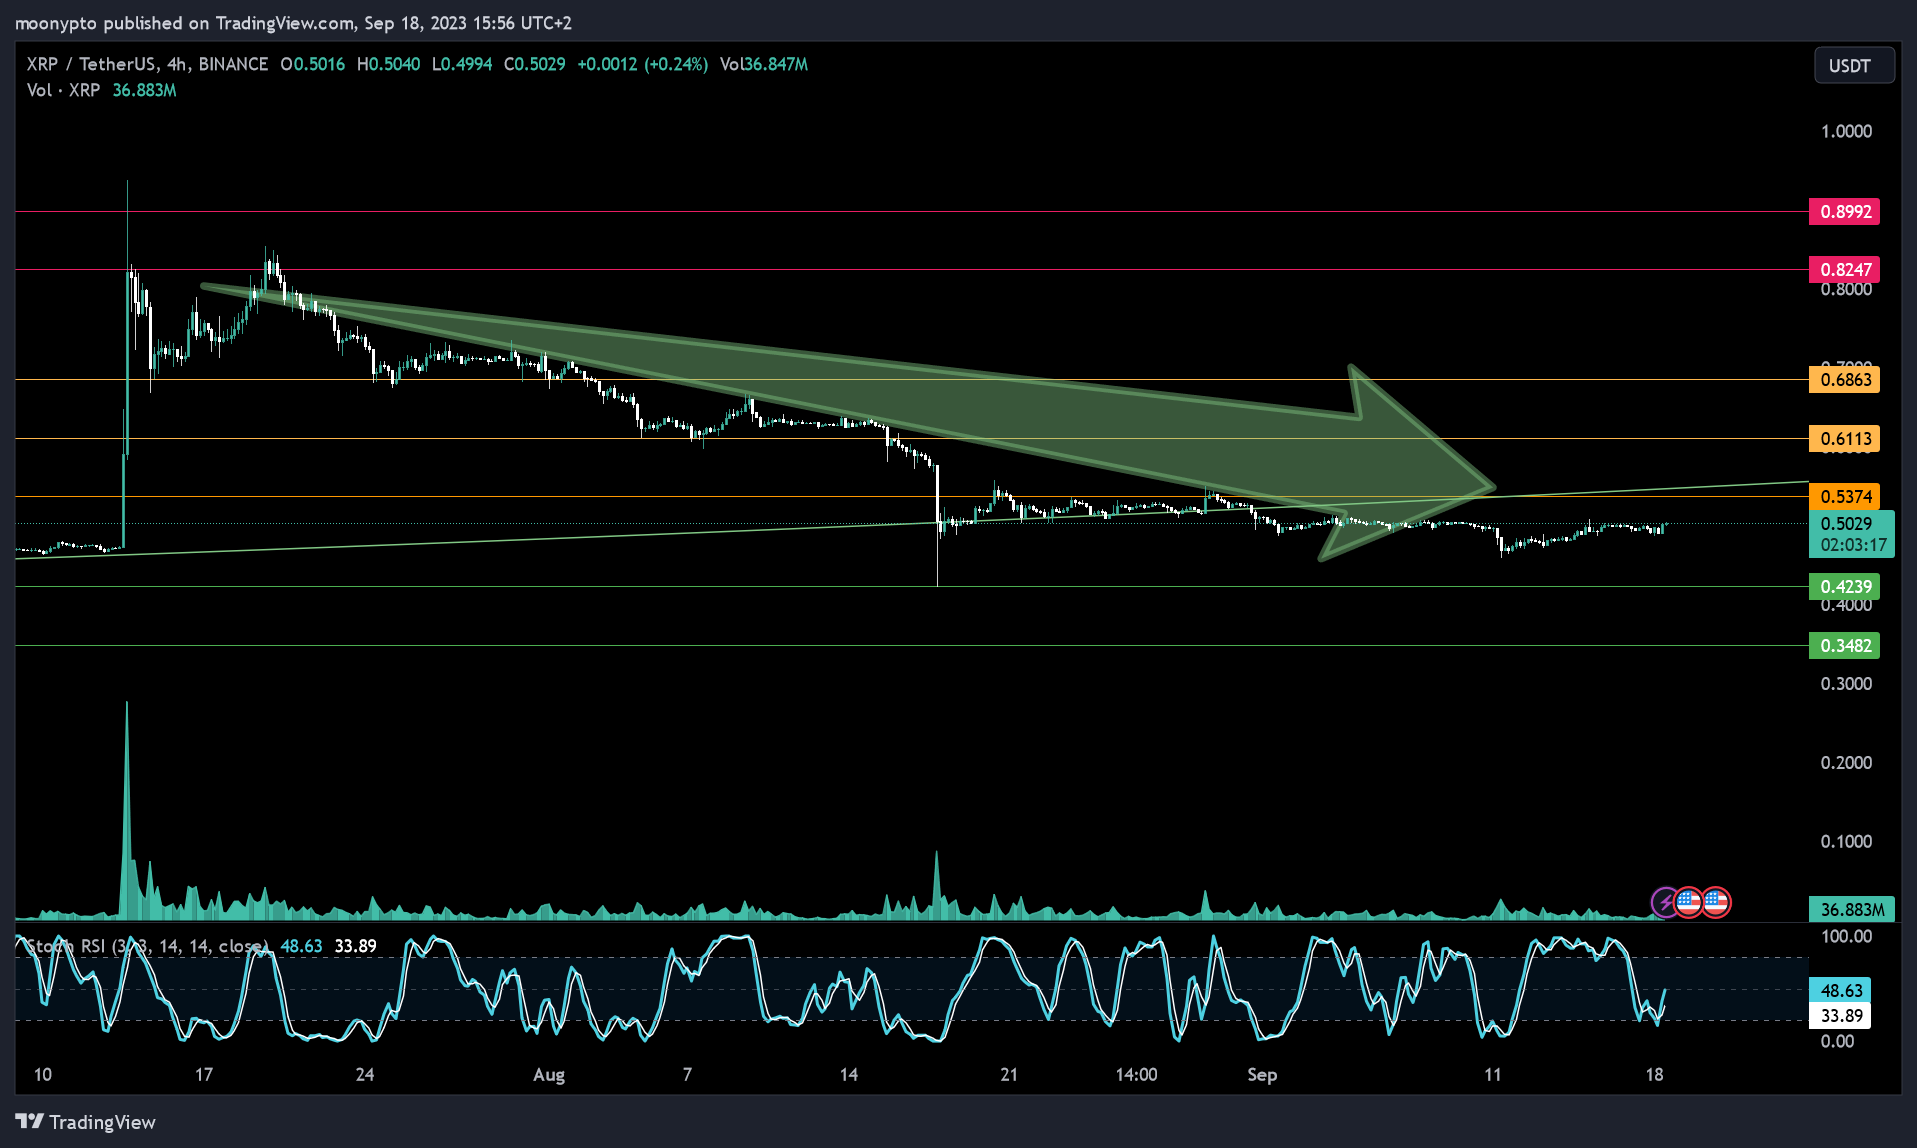Click the 48.63 value in Stoch RSI legend

tap(301, 946)
